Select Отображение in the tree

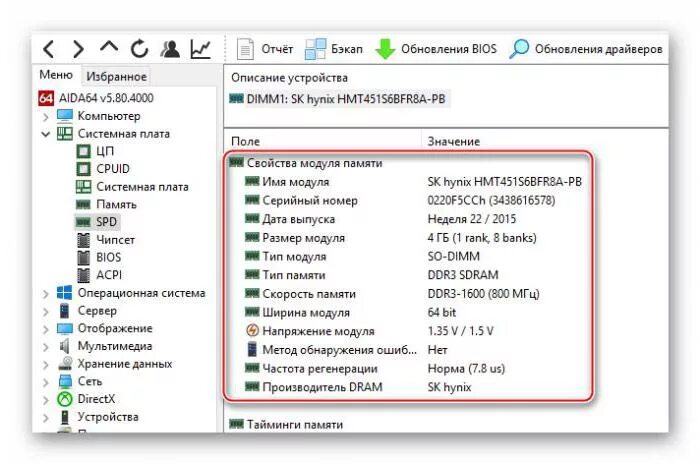[105, 328]
